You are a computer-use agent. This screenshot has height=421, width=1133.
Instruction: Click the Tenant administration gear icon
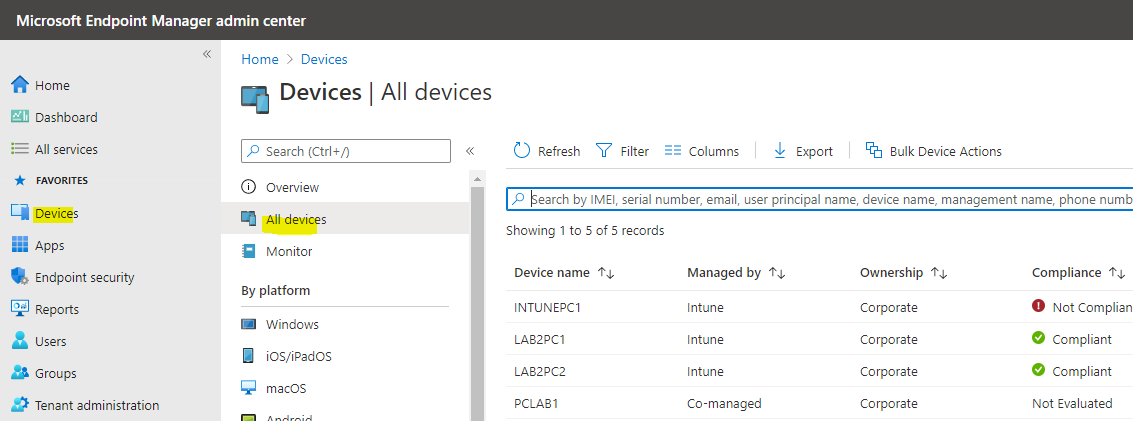[20, 404]
